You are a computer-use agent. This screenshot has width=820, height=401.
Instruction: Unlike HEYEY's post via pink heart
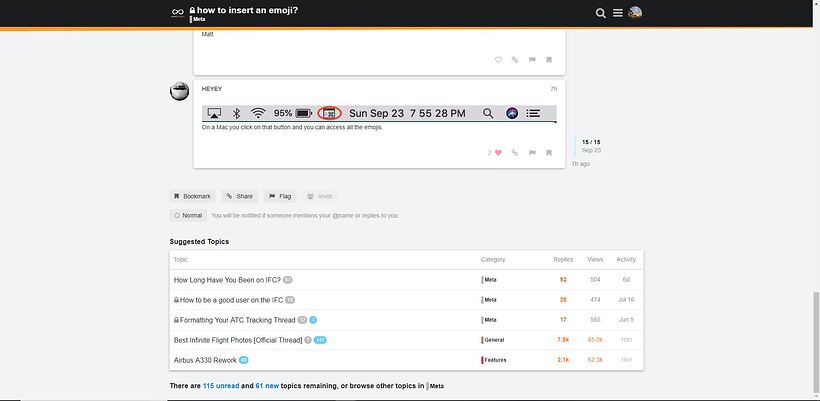coord(498,153)
